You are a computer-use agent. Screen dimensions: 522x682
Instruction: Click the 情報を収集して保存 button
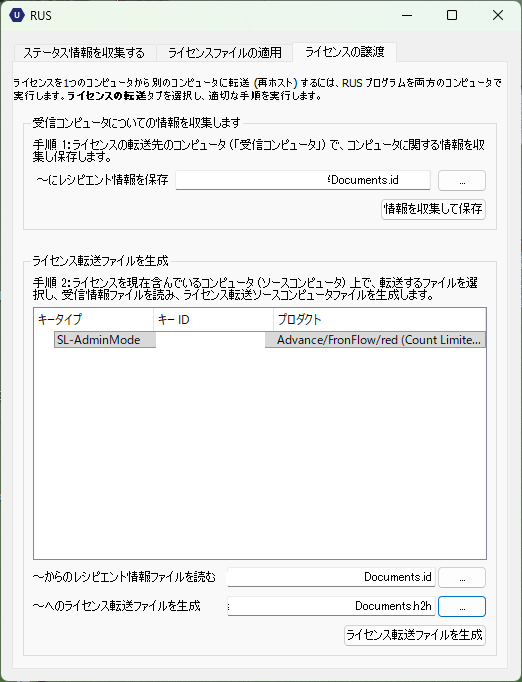[433, 209]
